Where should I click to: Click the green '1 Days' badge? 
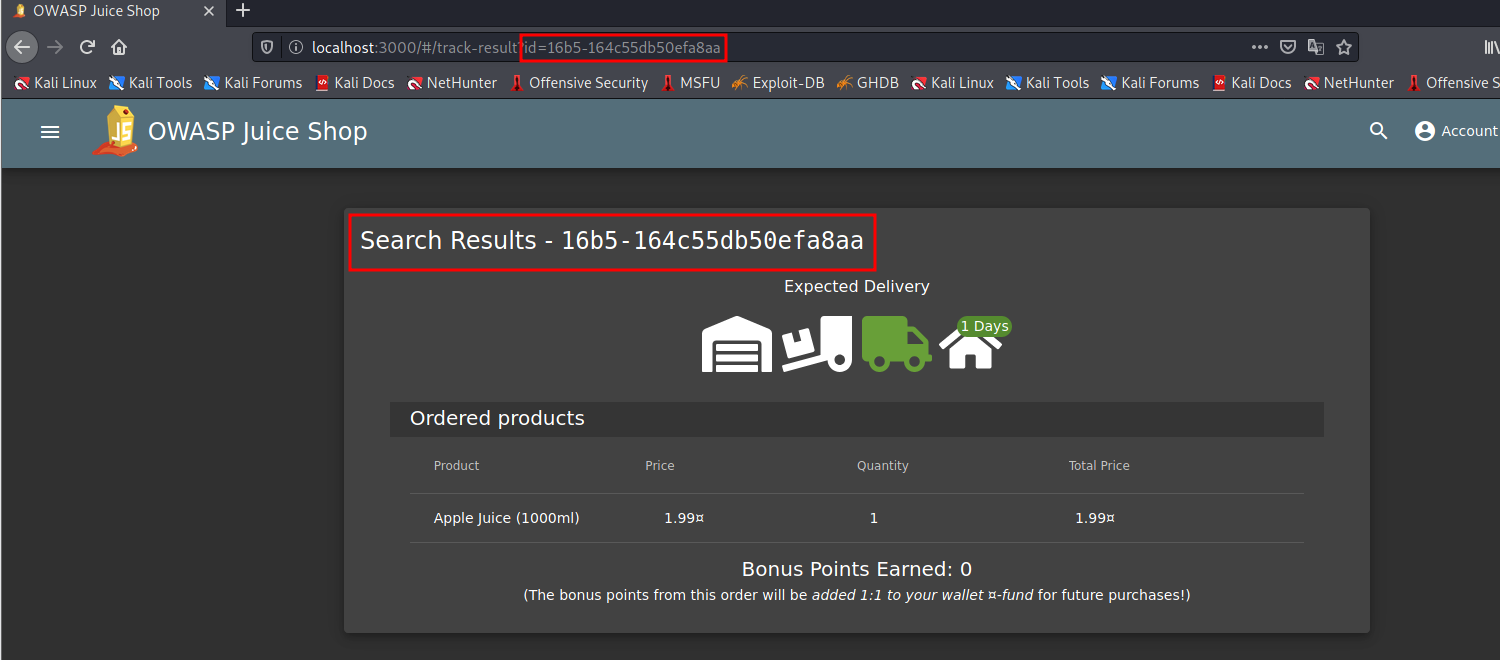pos(984,326)
